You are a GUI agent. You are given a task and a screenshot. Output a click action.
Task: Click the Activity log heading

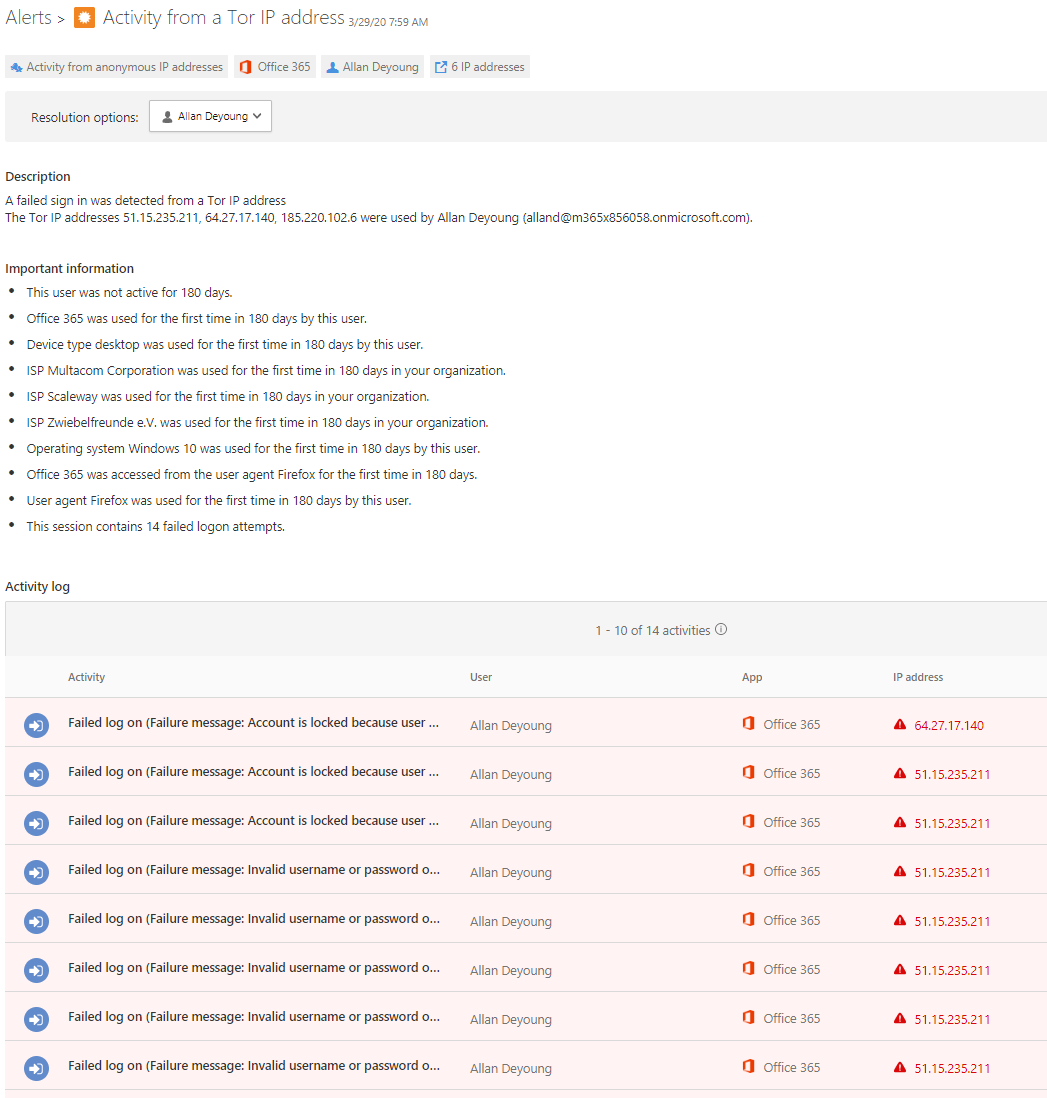tap(37, 587)
